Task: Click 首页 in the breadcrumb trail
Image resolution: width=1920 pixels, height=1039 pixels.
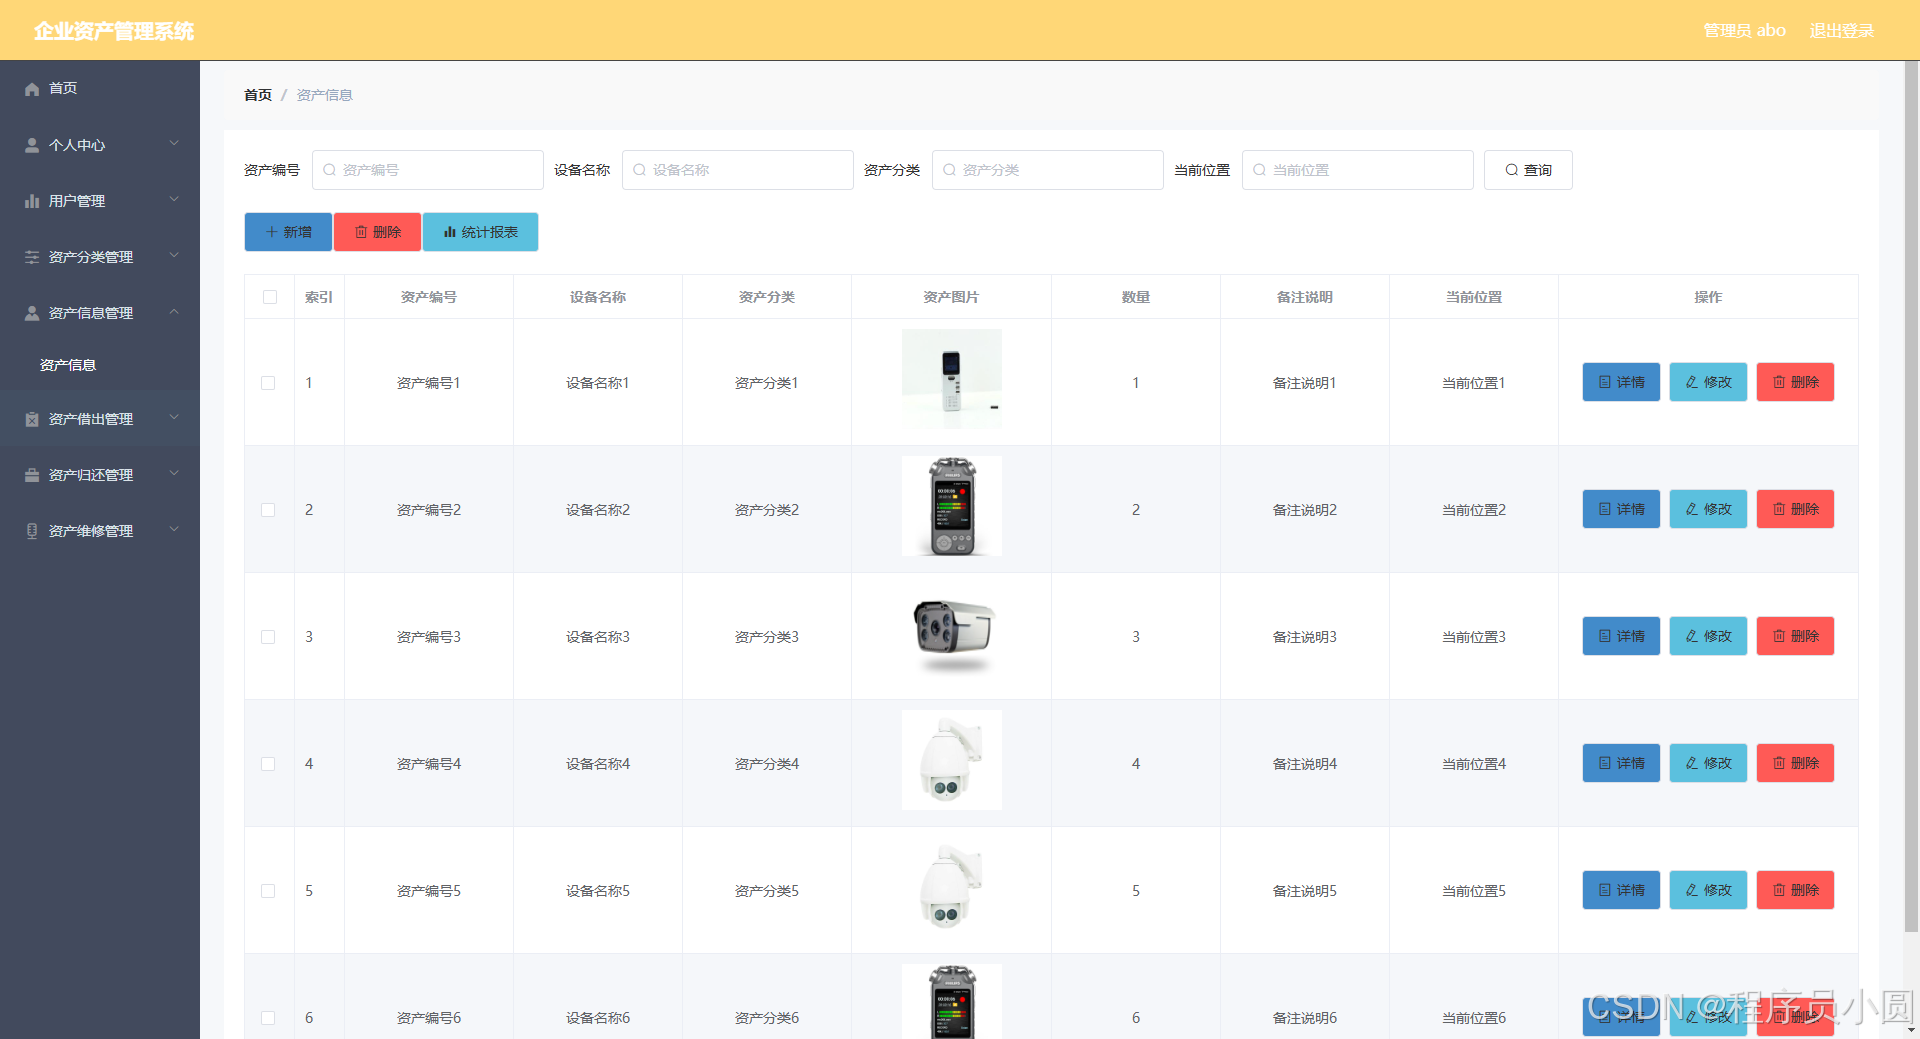Action: (257, 94)
